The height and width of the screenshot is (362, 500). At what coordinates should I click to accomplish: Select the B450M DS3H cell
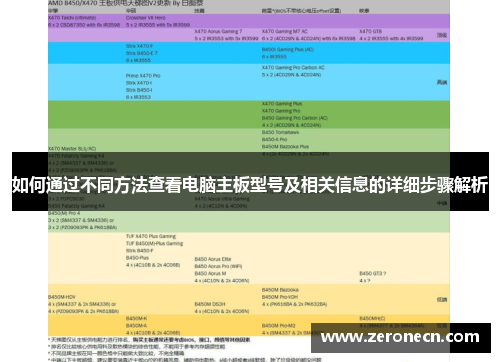tap(210, 304)
